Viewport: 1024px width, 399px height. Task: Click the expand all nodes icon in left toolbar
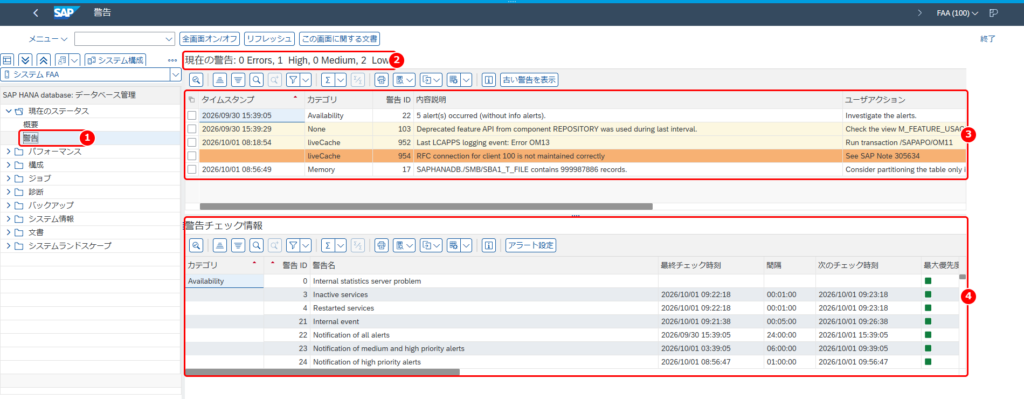[x=25, y=60]
